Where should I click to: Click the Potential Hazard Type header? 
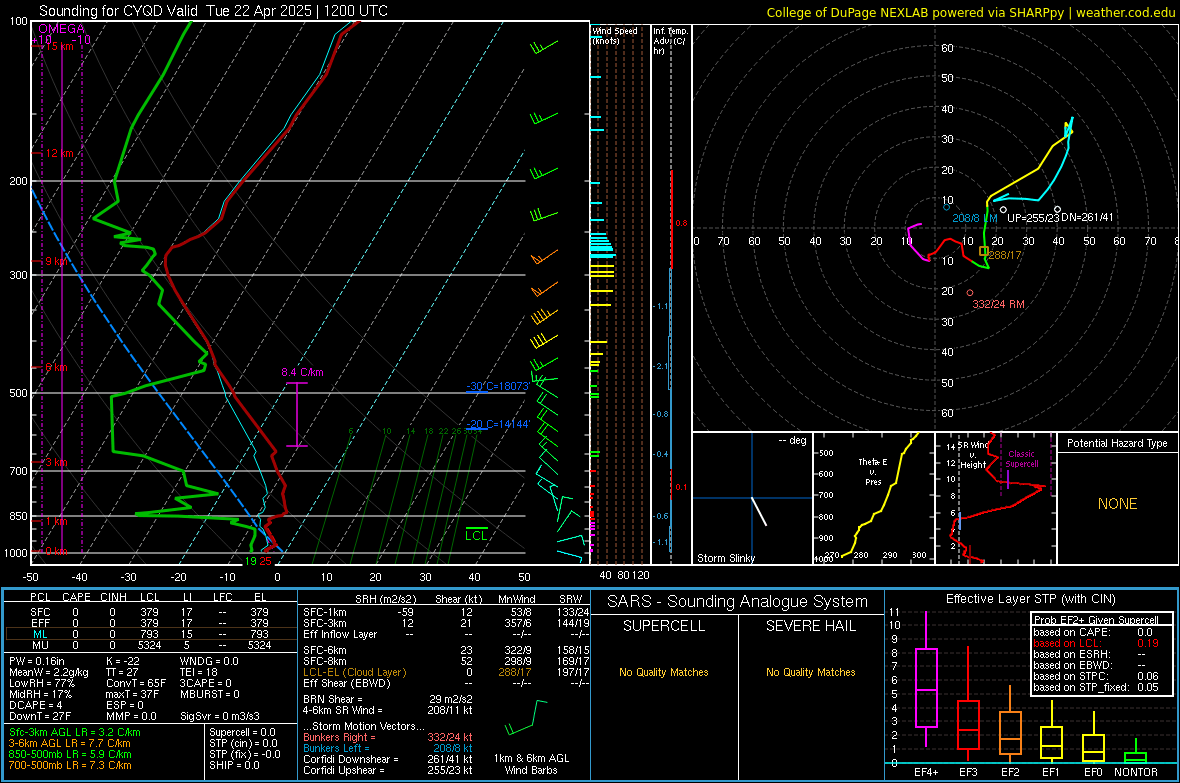tap(1117, 443)
